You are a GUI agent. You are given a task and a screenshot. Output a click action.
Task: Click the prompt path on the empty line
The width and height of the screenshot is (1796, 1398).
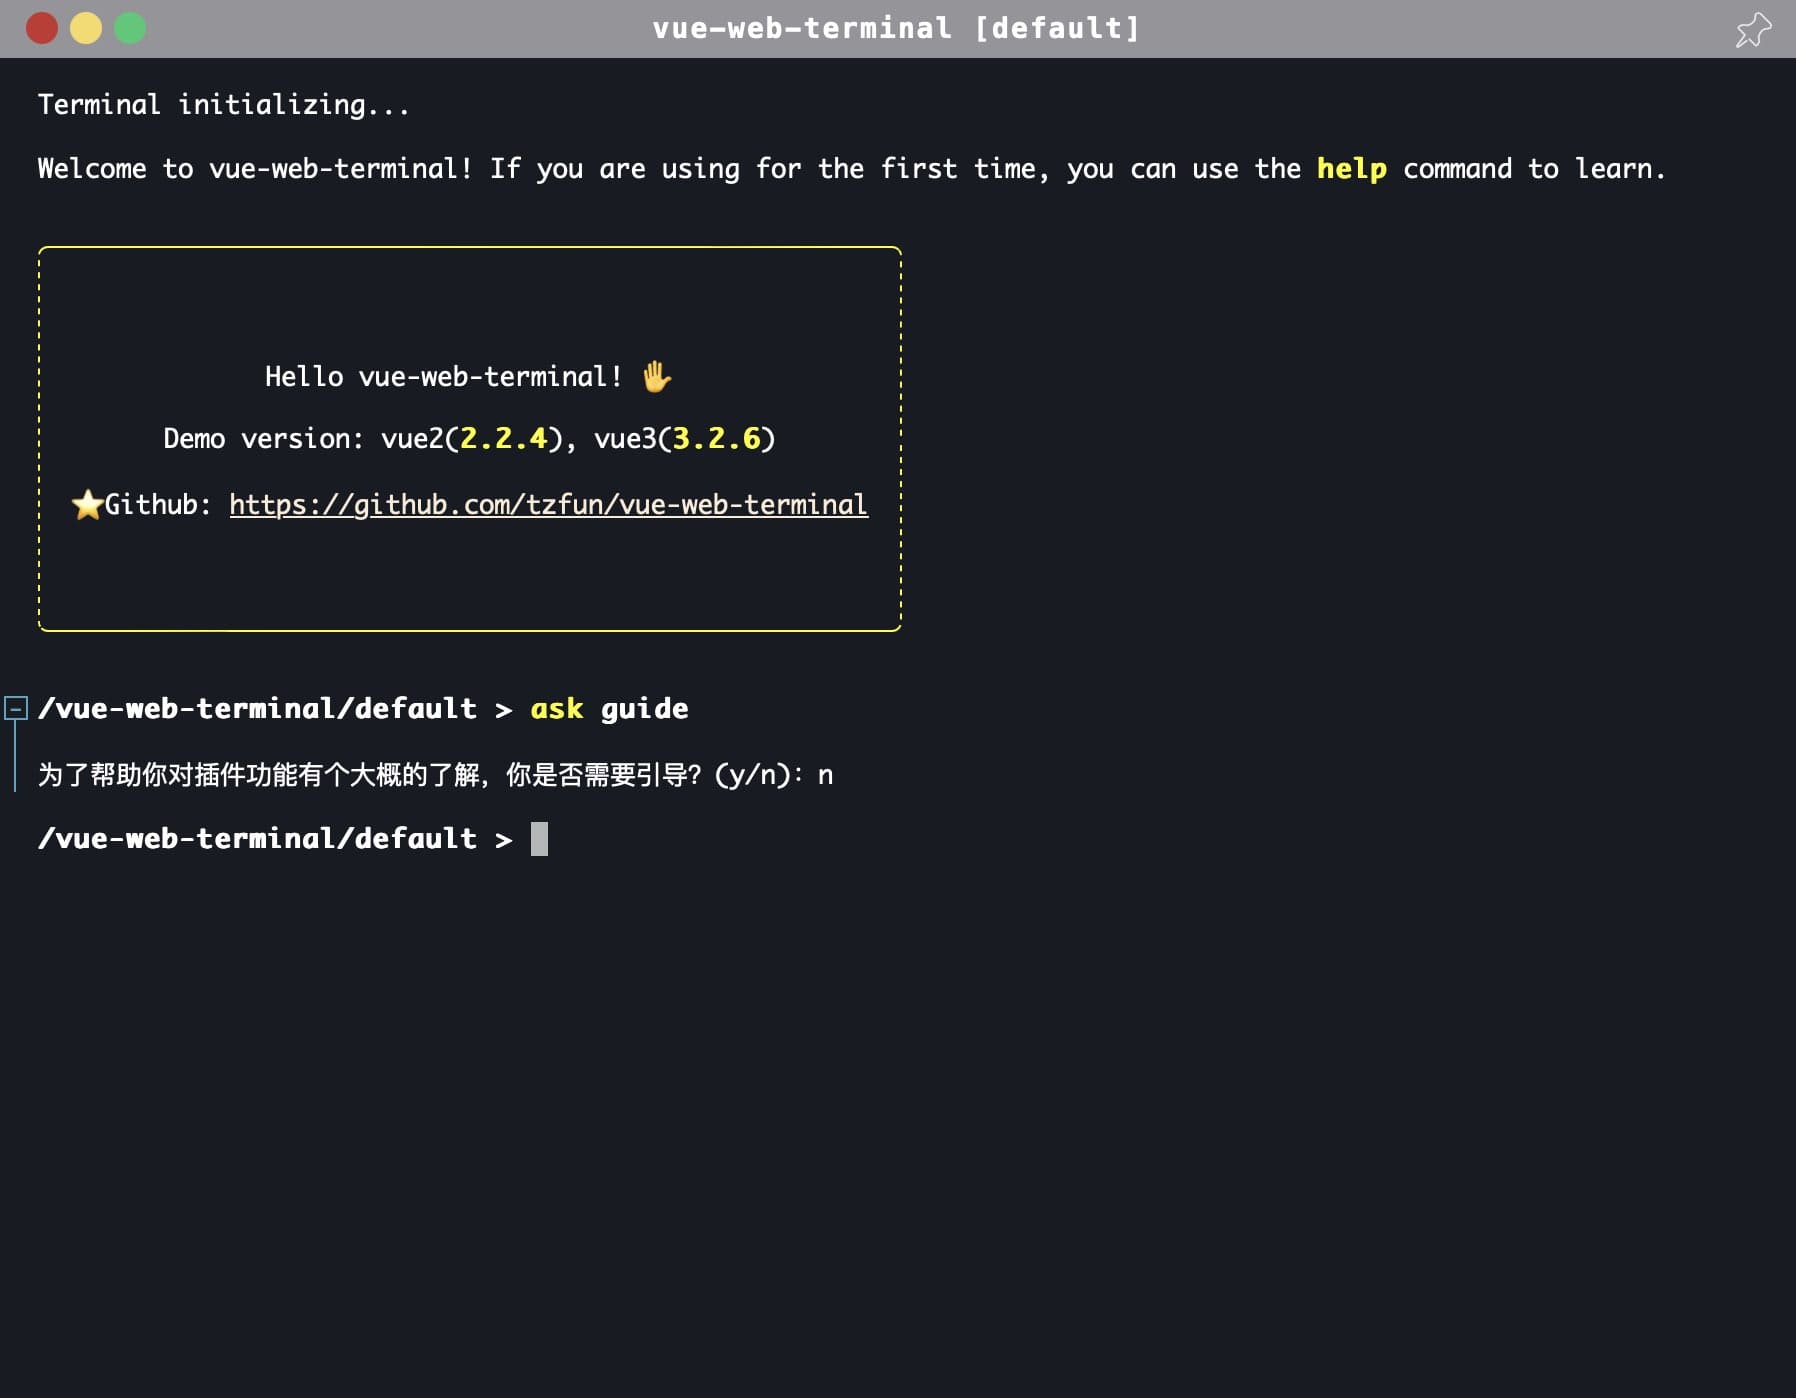click(257, 839)
